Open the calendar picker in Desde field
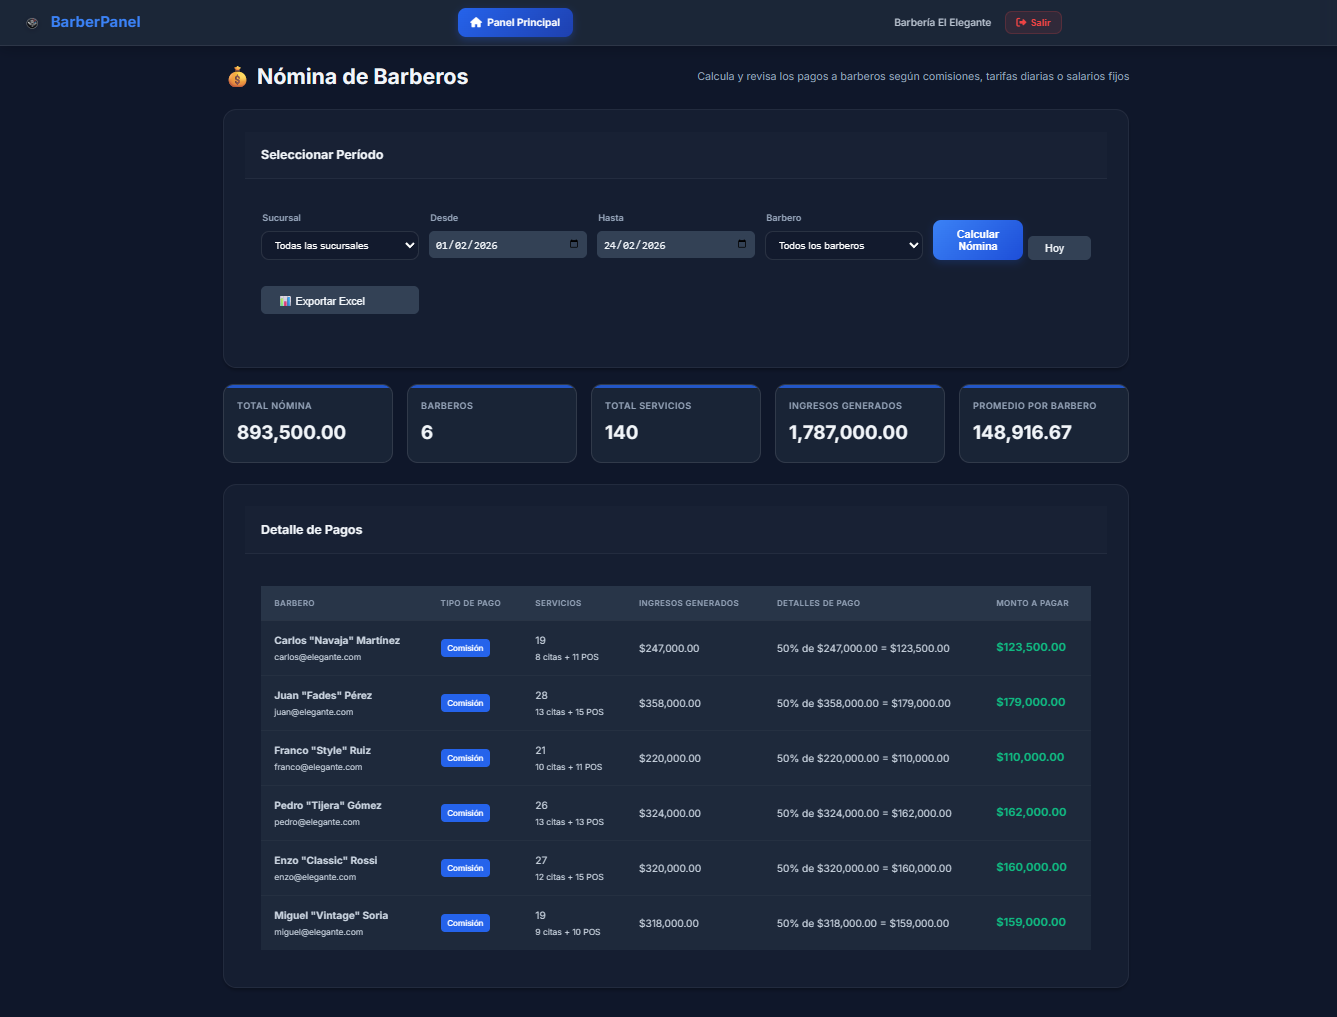The height and width of the screenshot is (1017, 1337). 574,244
